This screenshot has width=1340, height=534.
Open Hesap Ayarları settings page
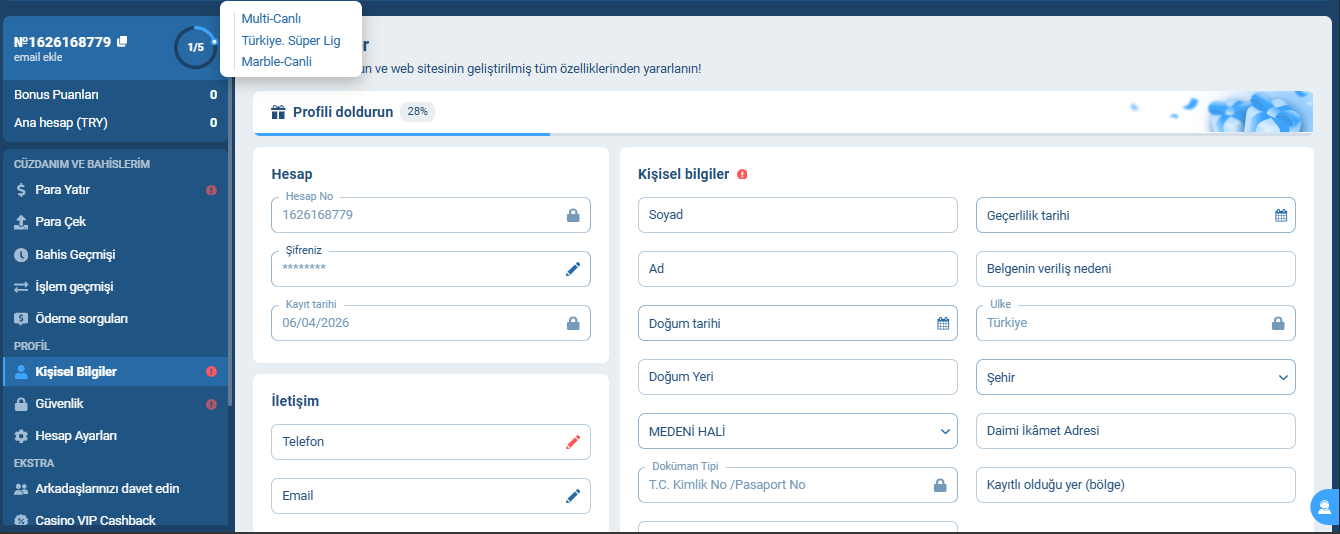point(76,436)
